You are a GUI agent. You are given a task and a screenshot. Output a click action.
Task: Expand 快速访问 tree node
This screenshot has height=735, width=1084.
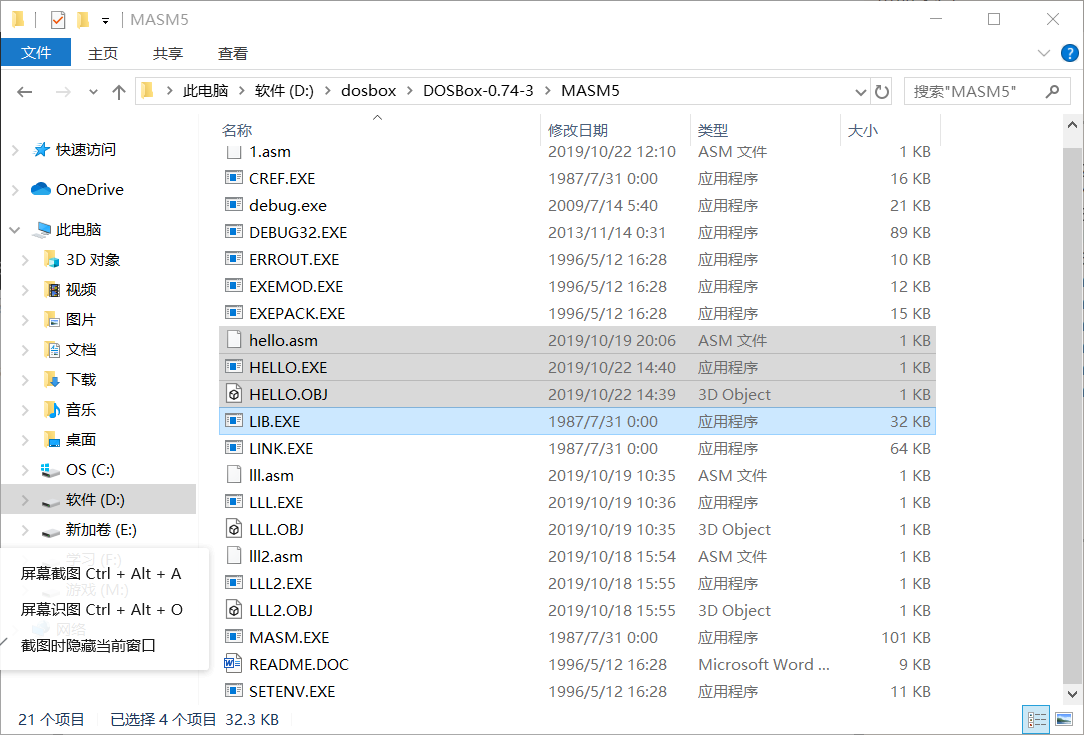[15, 149]
